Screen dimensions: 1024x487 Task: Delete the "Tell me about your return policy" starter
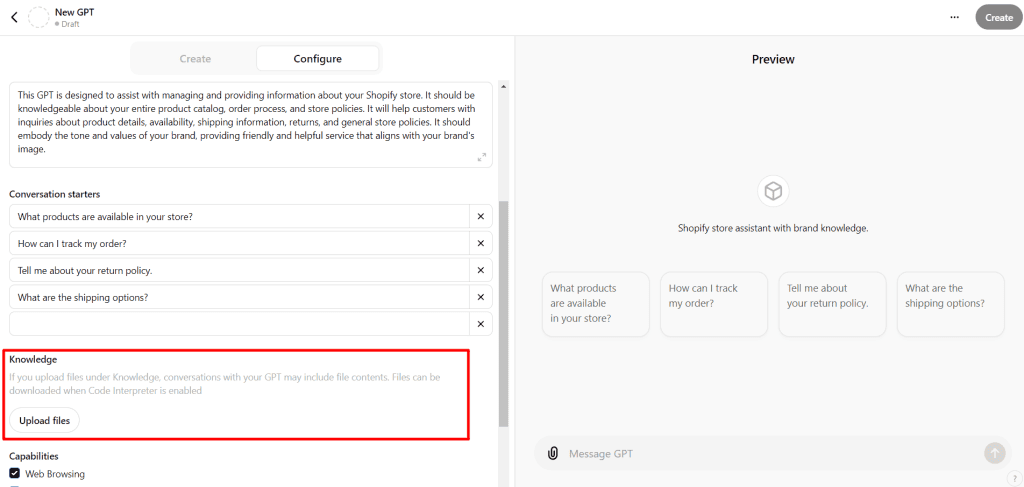[x=481, y=270]
